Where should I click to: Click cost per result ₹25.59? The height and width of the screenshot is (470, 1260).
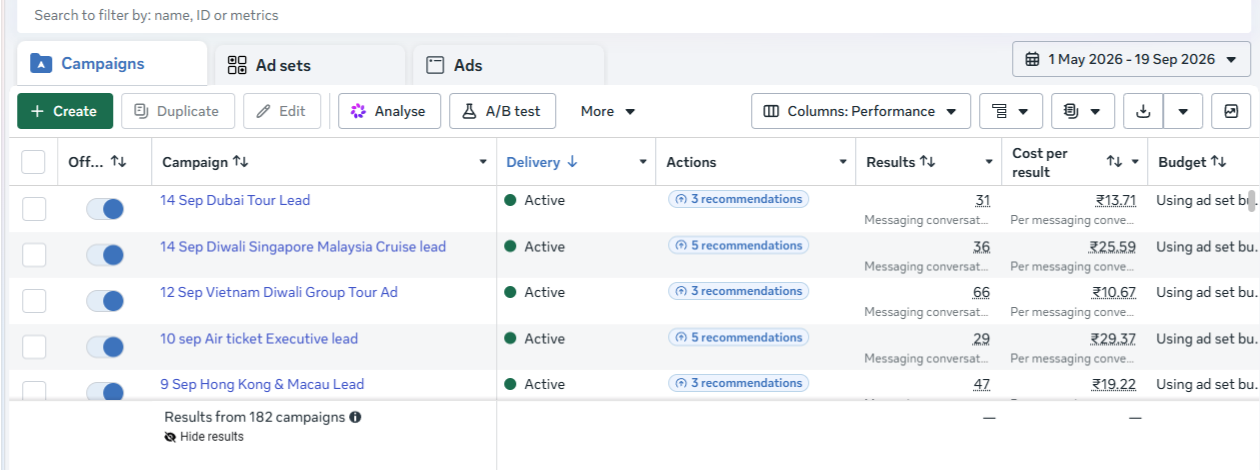(1113, 246)
